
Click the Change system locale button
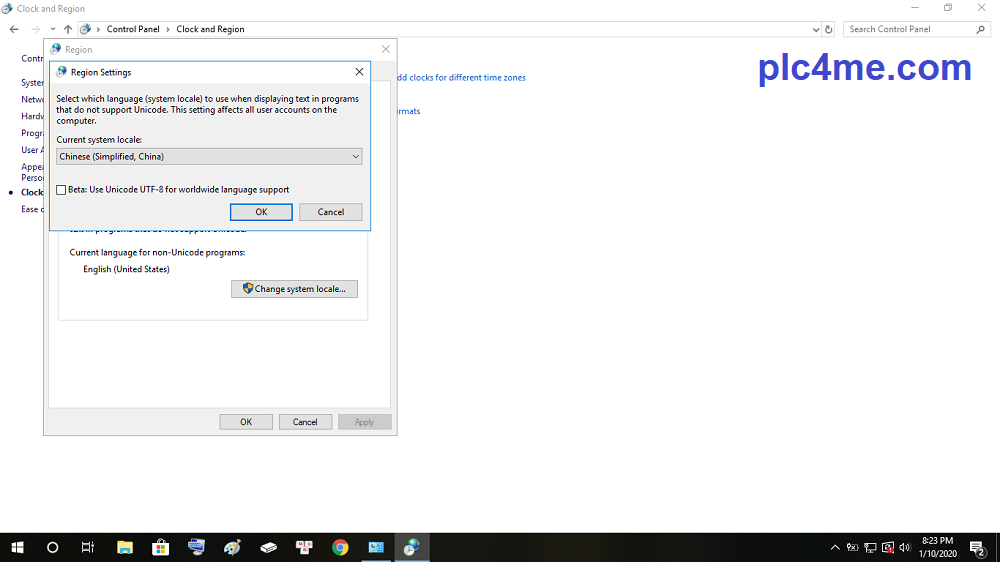294,289
